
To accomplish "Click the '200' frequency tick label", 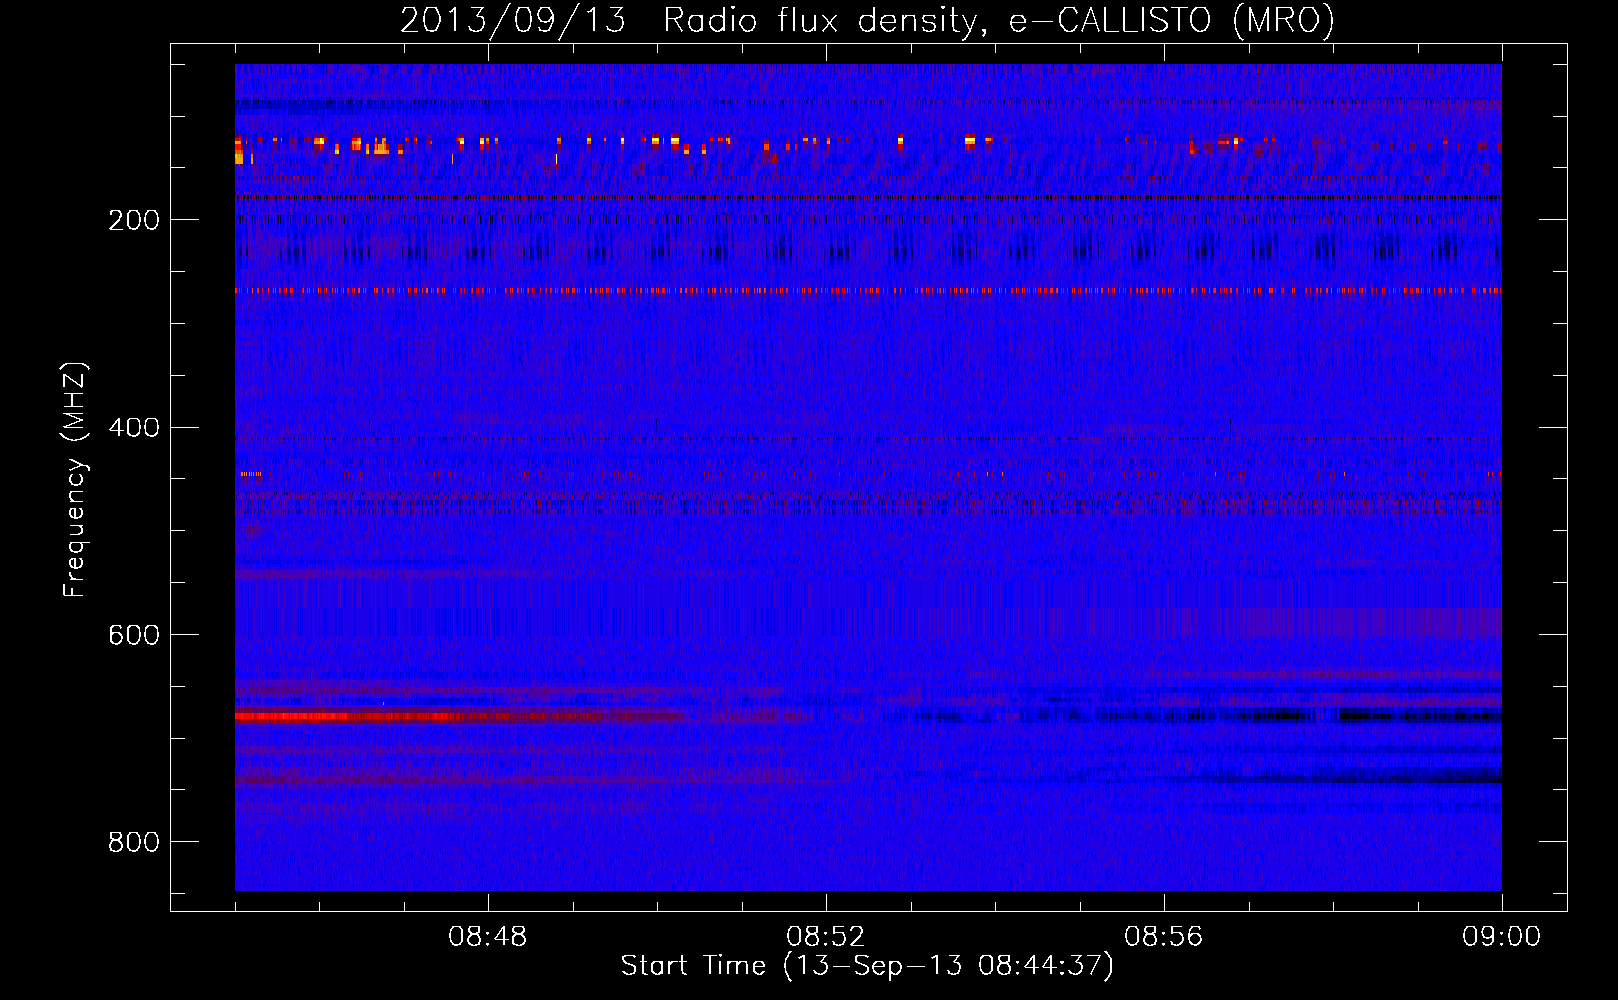I will click(x=134, y=220).
